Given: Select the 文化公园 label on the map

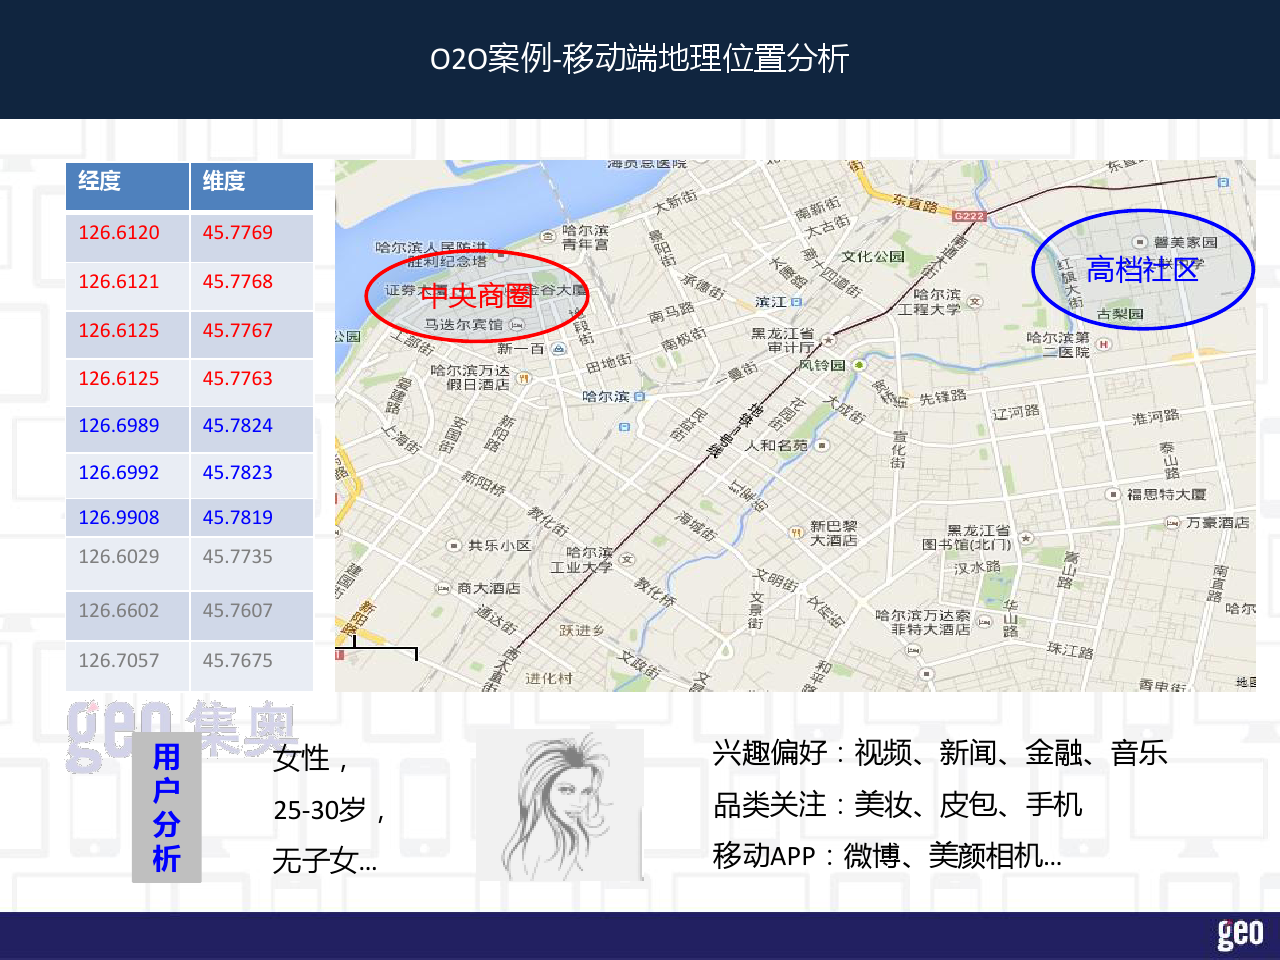Looking at the screenshot, I should pyautogui.click(x=873, y=257).
